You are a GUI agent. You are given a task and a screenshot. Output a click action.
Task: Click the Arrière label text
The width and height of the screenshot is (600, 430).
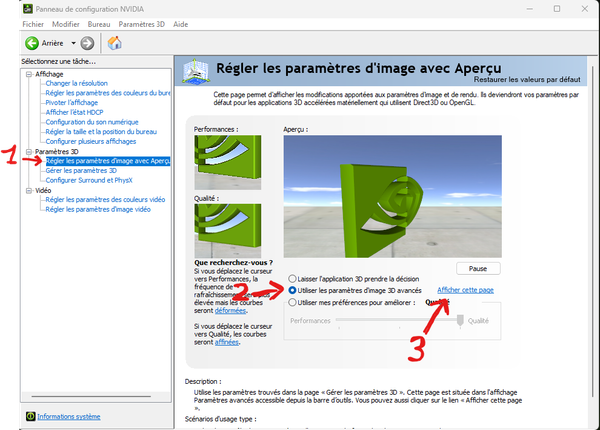click(52, 43)
